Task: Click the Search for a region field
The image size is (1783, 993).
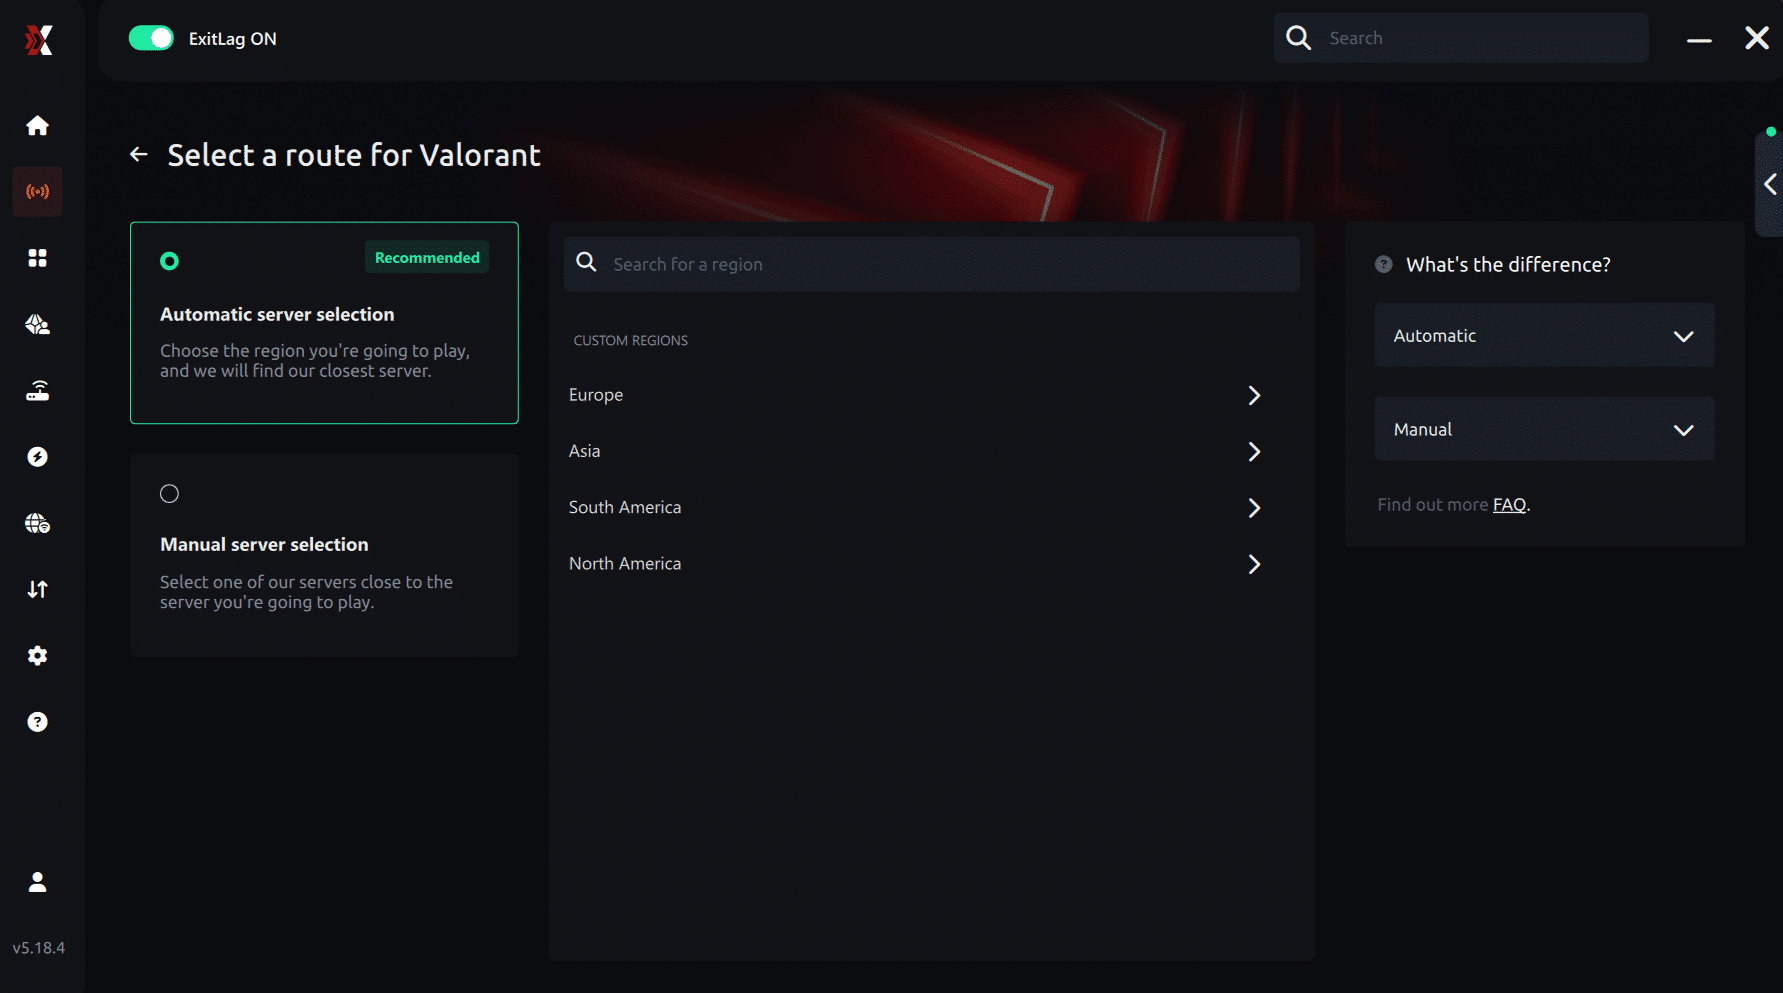Action: click(x=931, y=264)
